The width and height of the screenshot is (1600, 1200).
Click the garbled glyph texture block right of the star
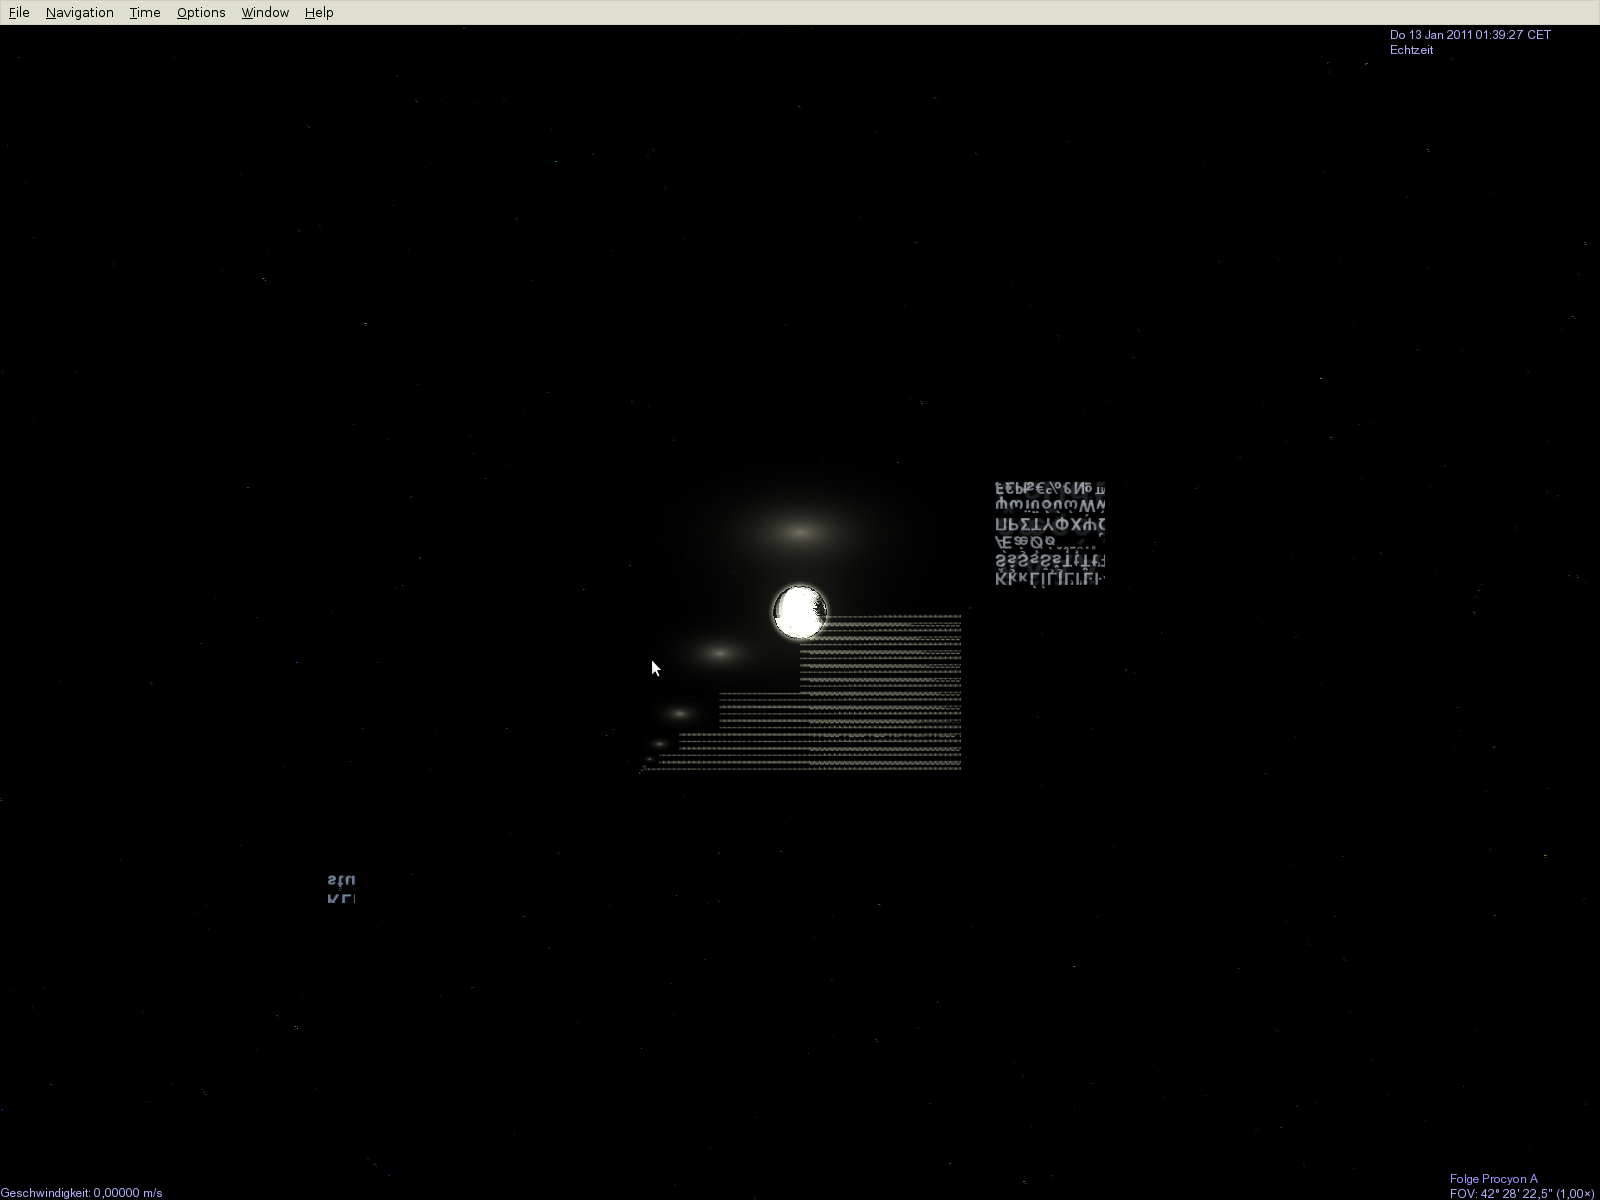pyautogui.click(x=1050, y=533)
